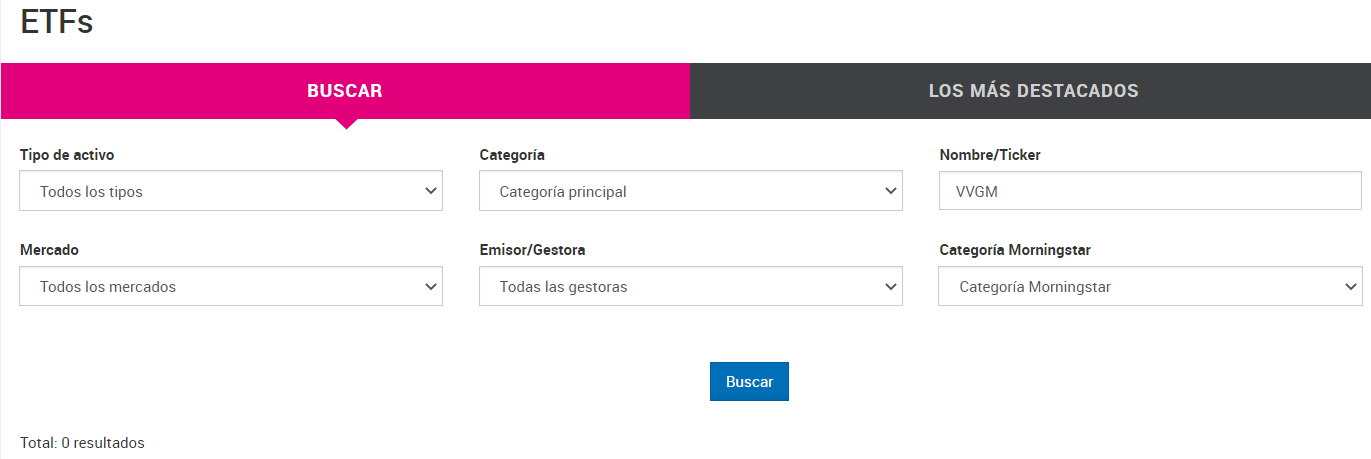This screenshot has width=1371, height=459.
Task: Click the chevron arrow of Morningstar dropdown
Action: [x=1350, y=287]
